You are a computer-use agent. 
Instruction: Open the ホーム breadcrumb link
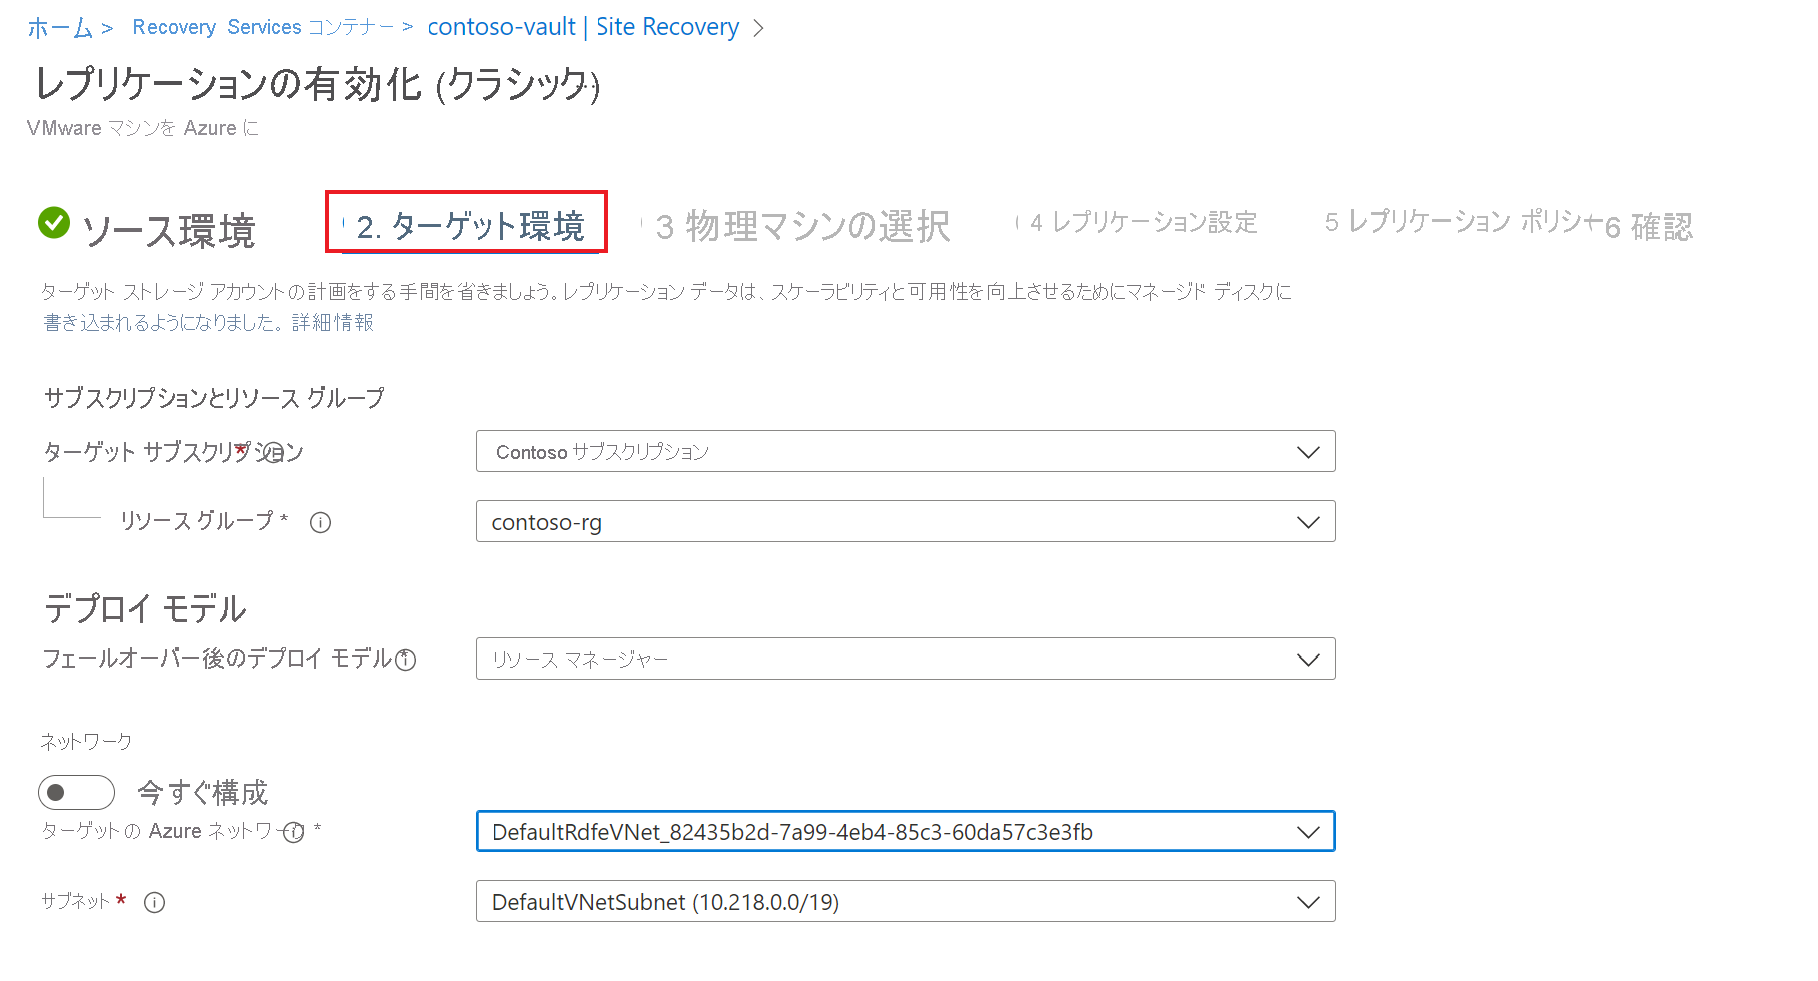(x=59, y=28)
